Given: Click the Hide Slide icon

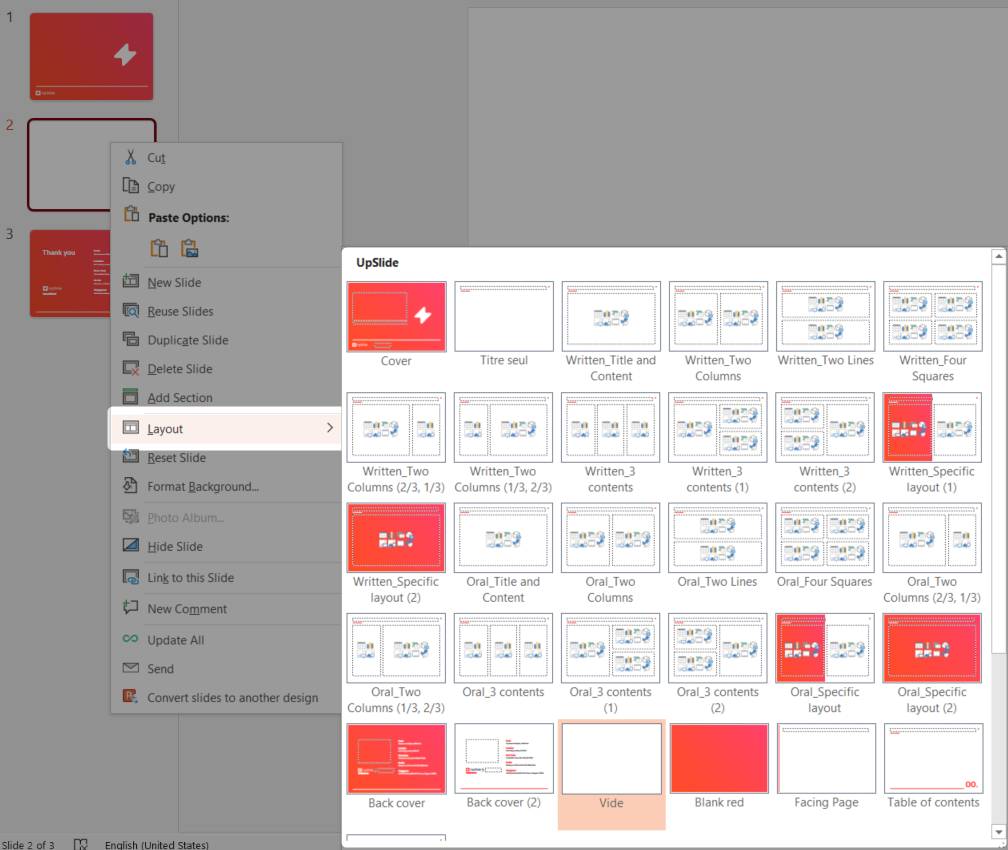Looking at the screenshot, I should (x=130, y=545).
